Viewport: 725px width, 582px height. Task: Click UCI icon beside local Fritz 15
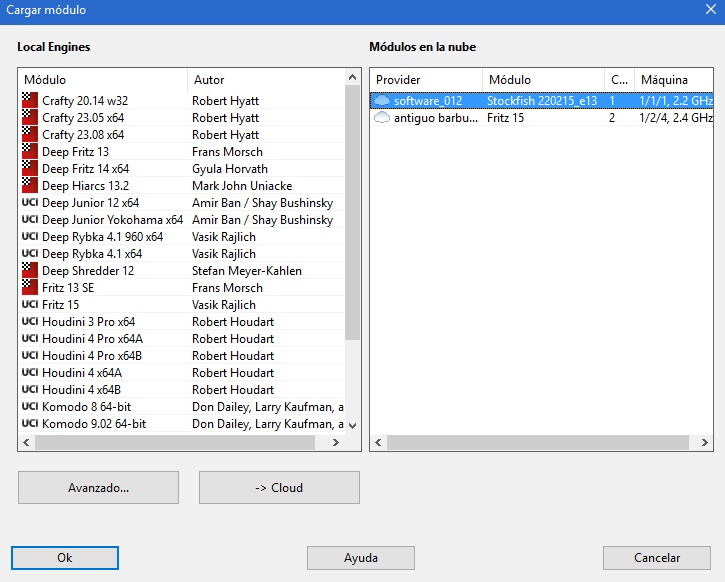[x=30, y=304]
